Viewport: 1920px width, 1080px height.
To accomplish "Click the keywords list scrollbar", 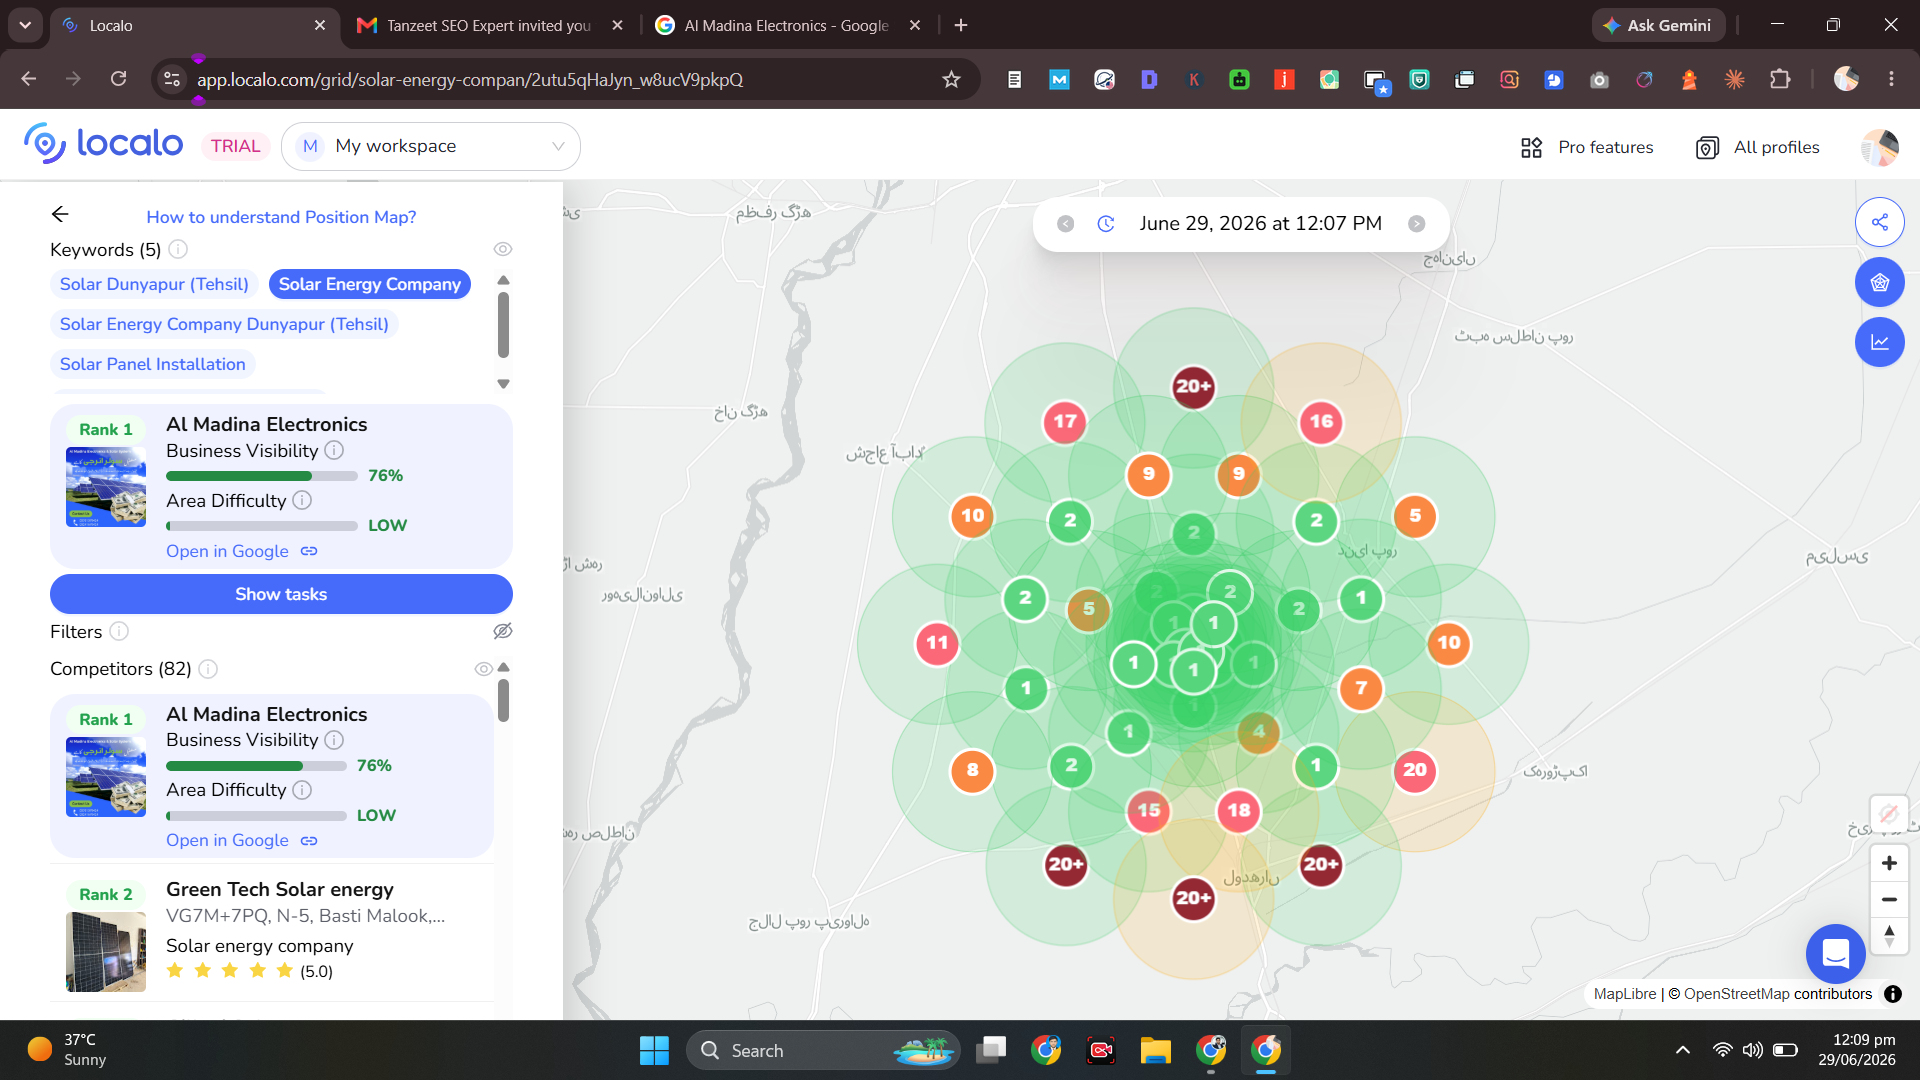I will 503,325.
